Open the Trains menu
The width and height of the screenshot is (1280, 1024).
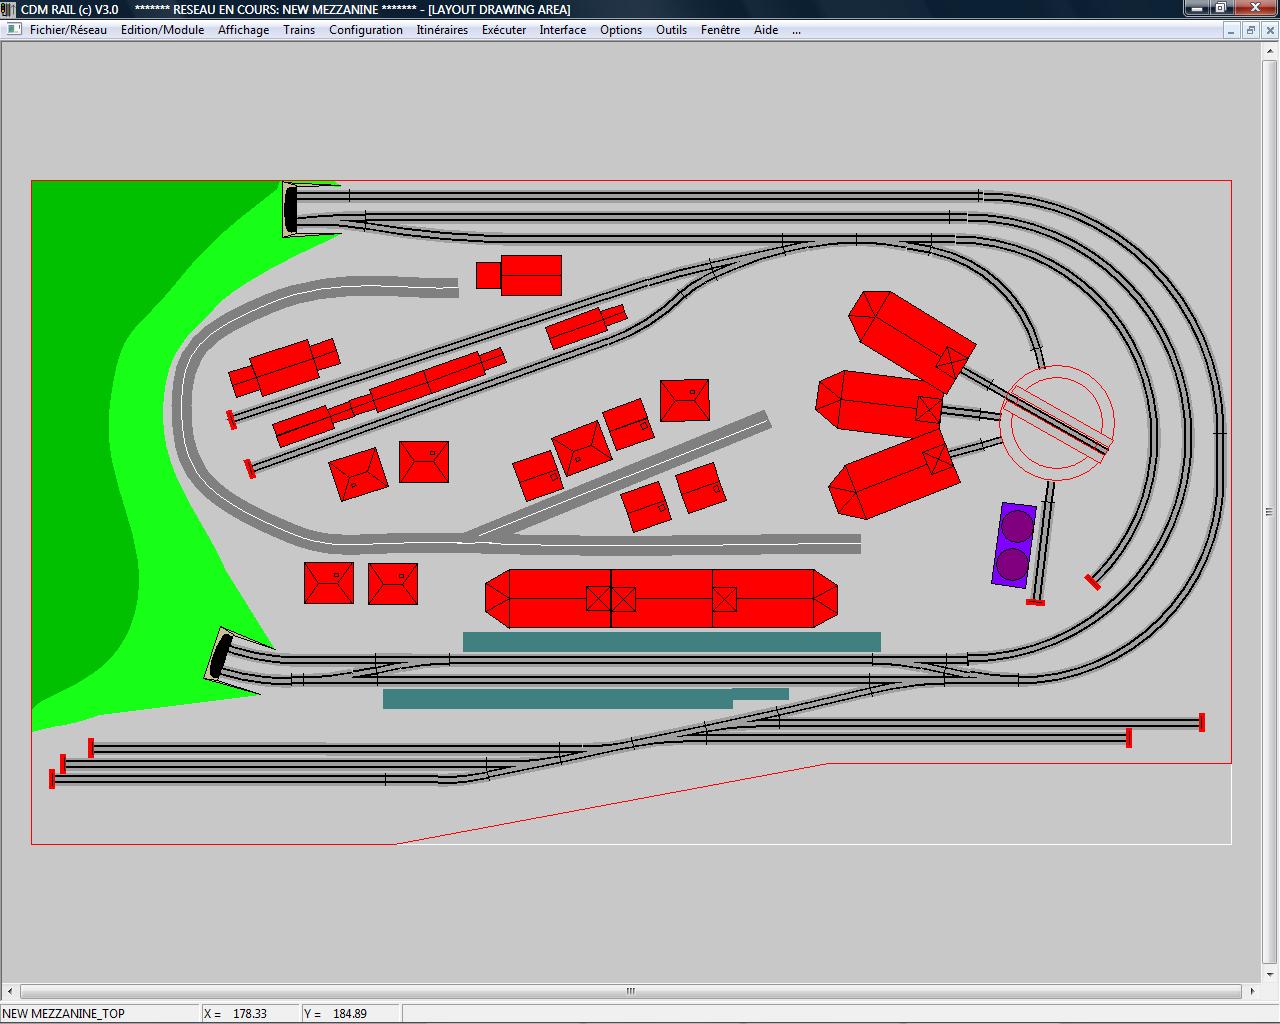299,30
